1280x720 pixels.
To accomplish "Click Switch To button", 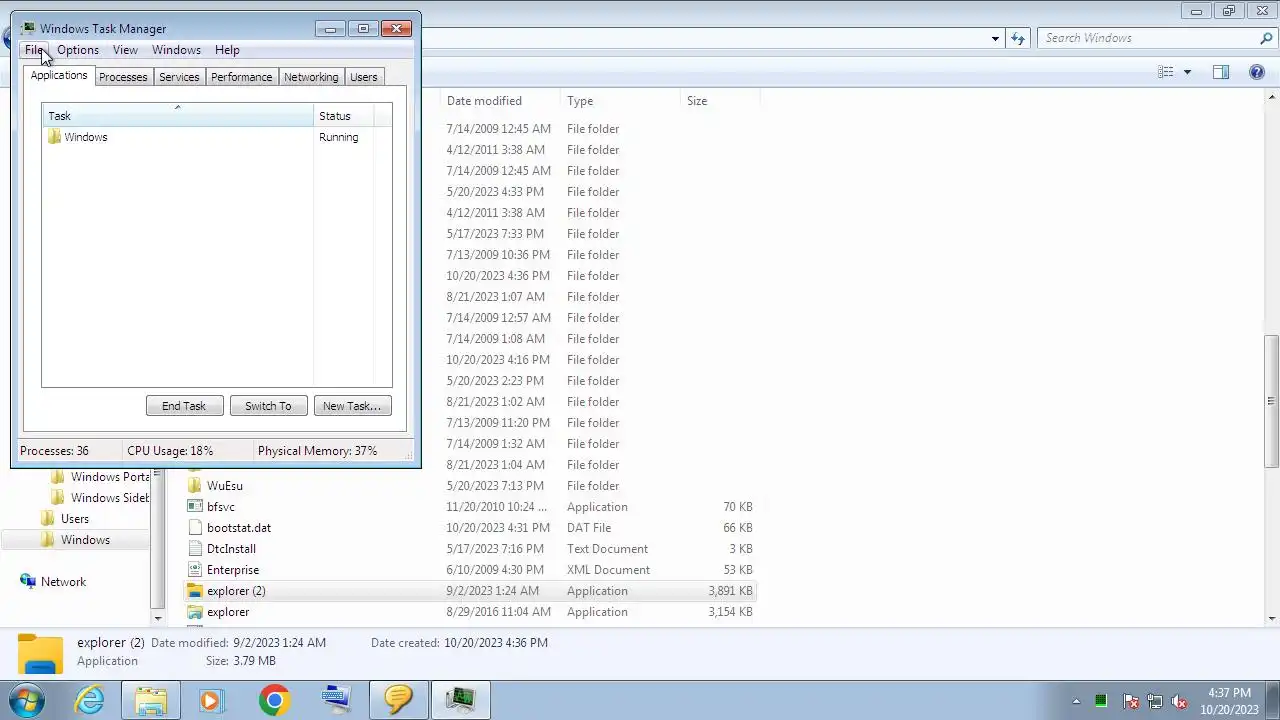I will point(268,406).
